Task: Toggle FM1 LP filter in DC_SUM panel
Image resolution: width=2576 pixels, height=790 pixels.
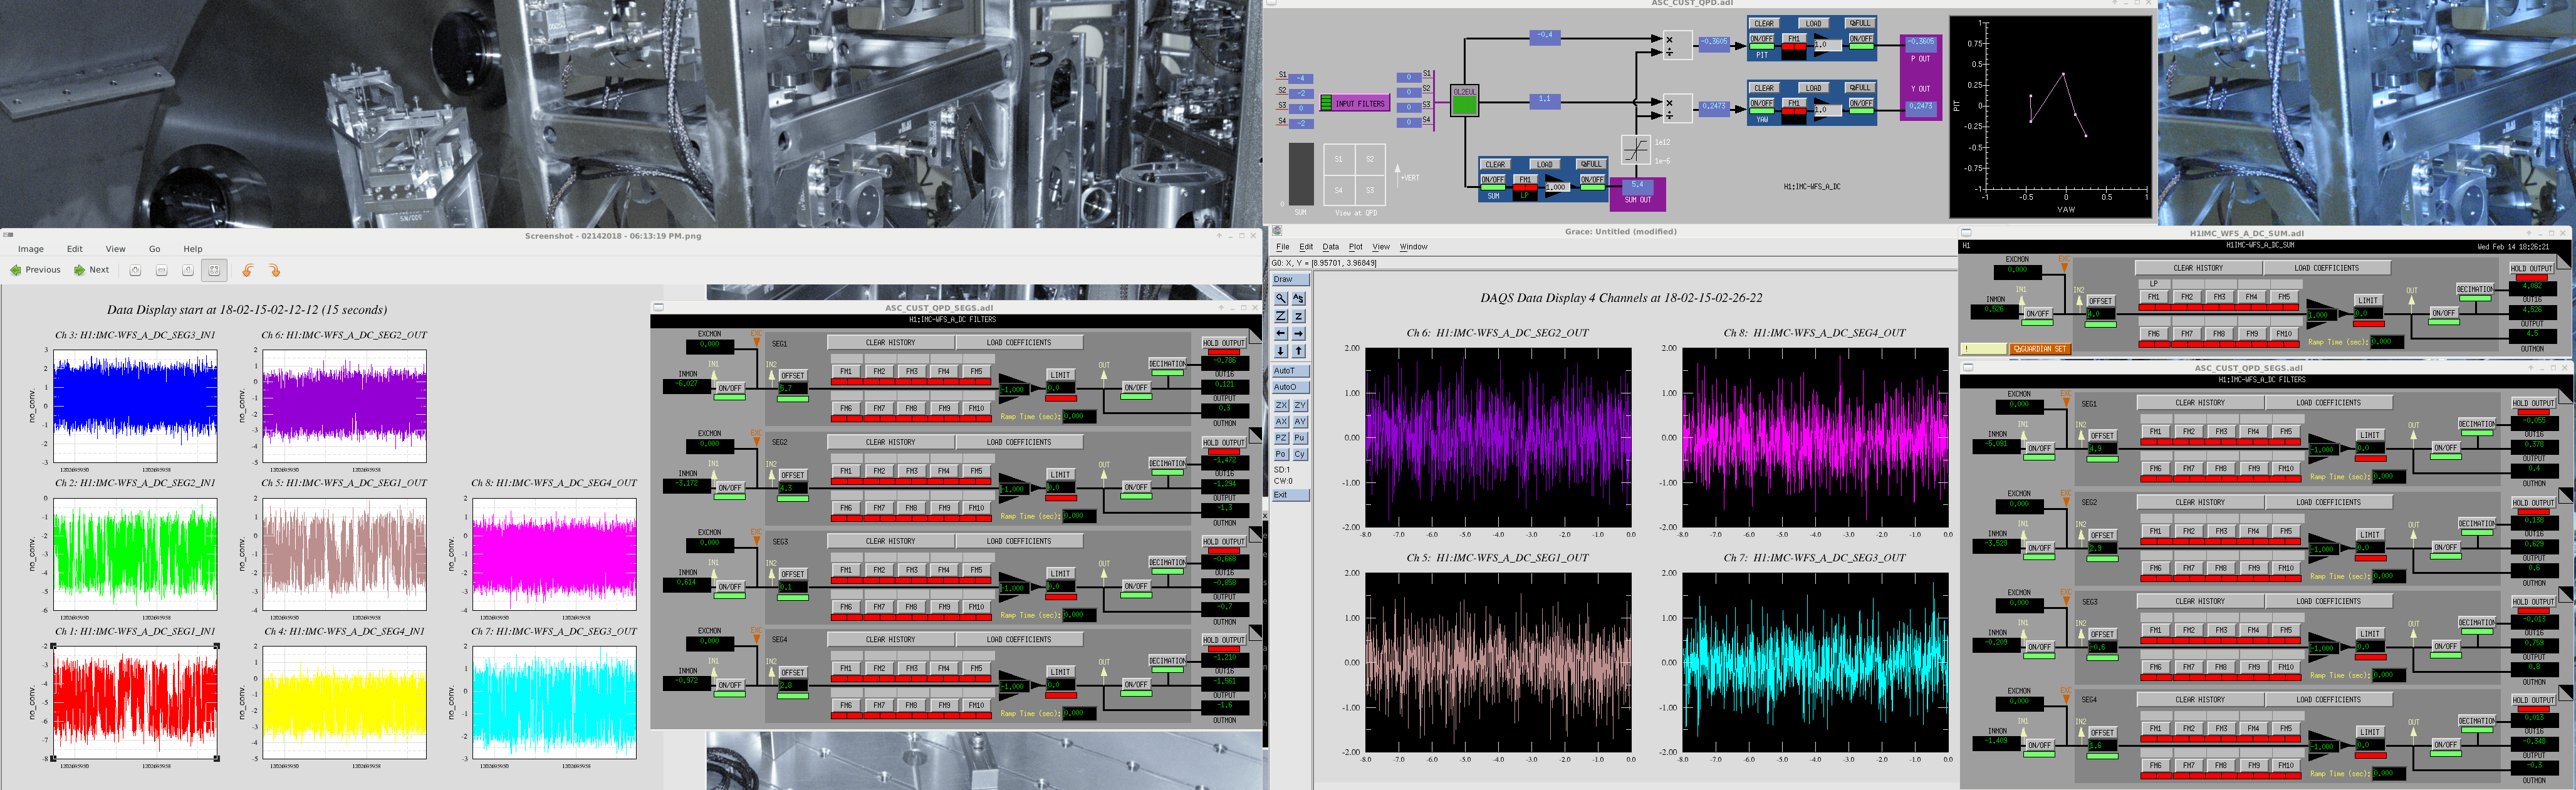Action: (2153, 297)
